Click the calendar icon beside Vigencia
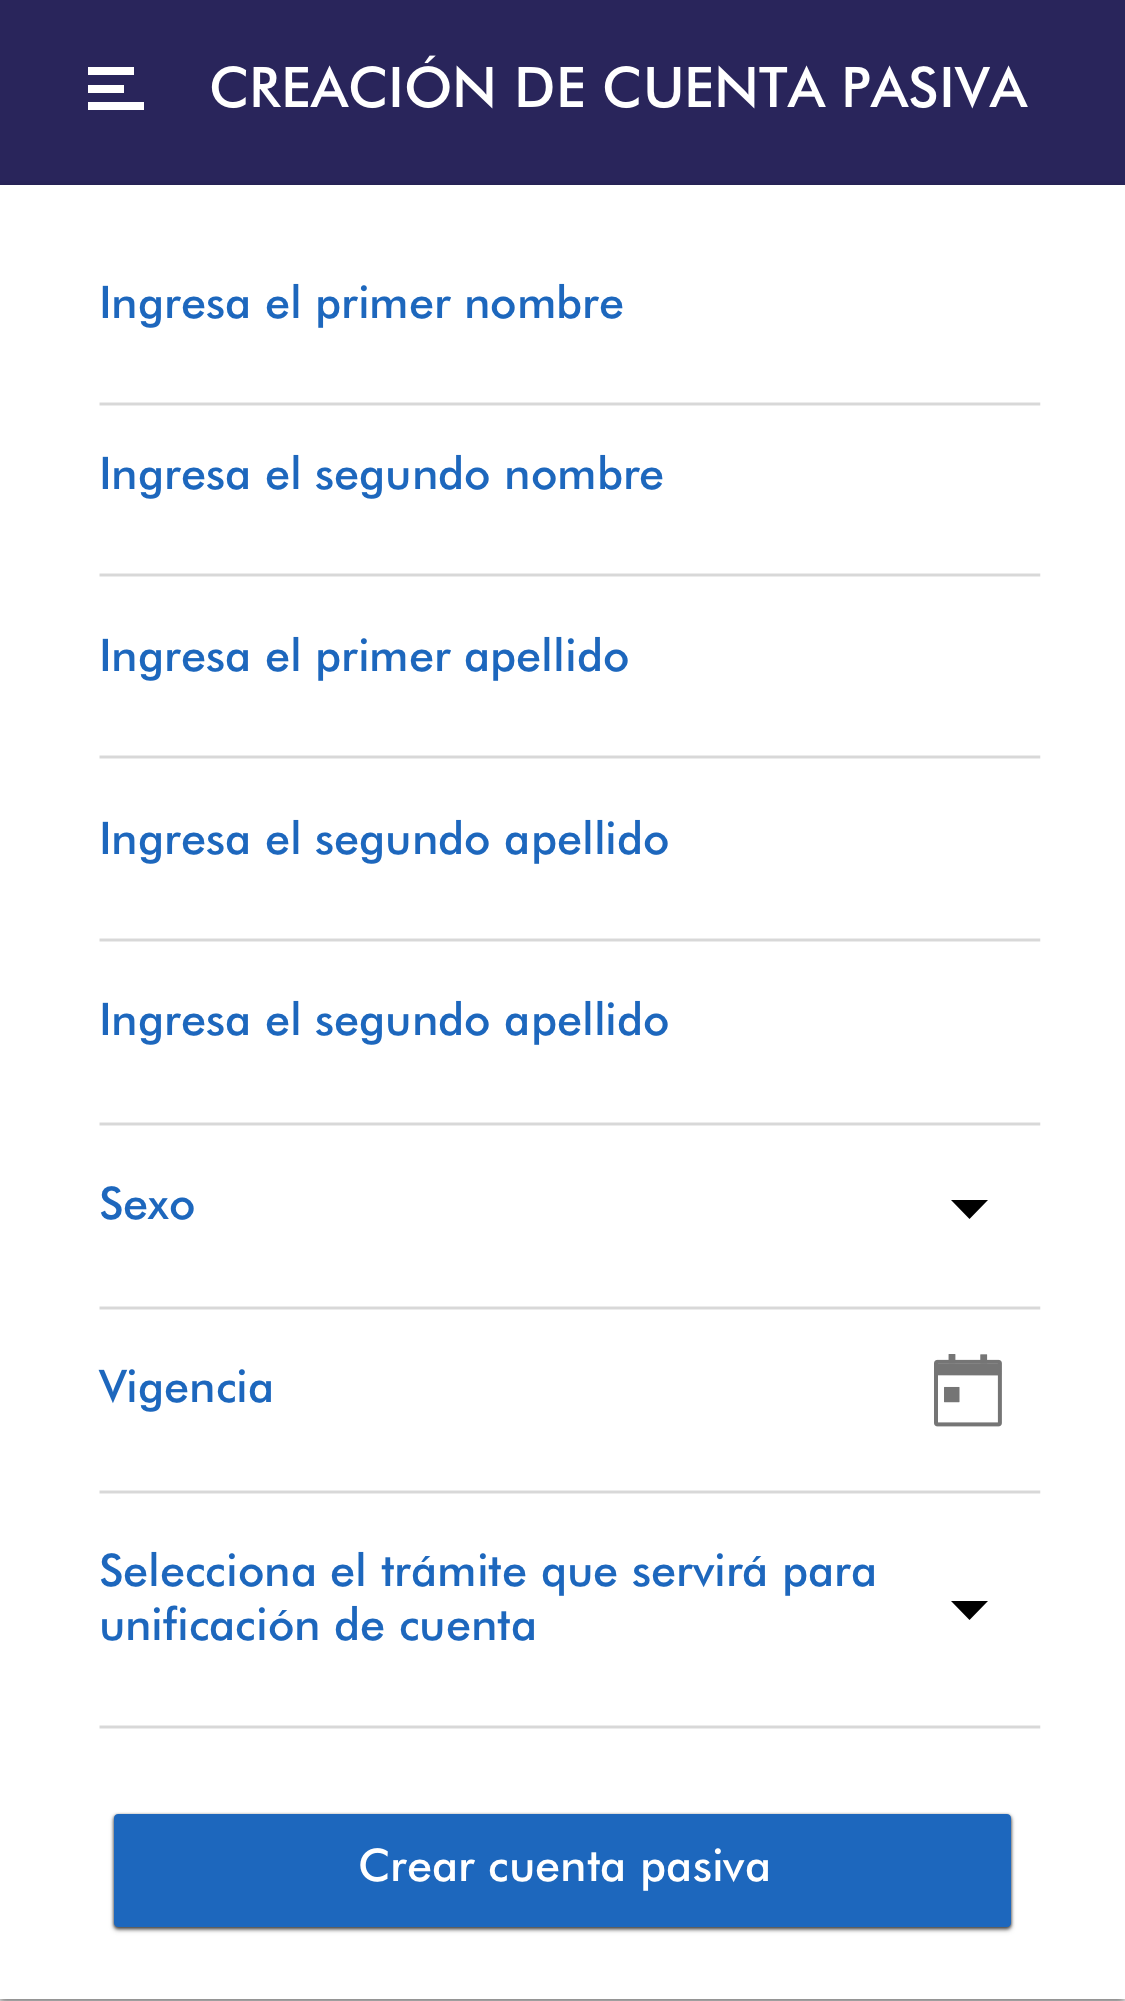1125x2001 pixels. point(967,1390)
